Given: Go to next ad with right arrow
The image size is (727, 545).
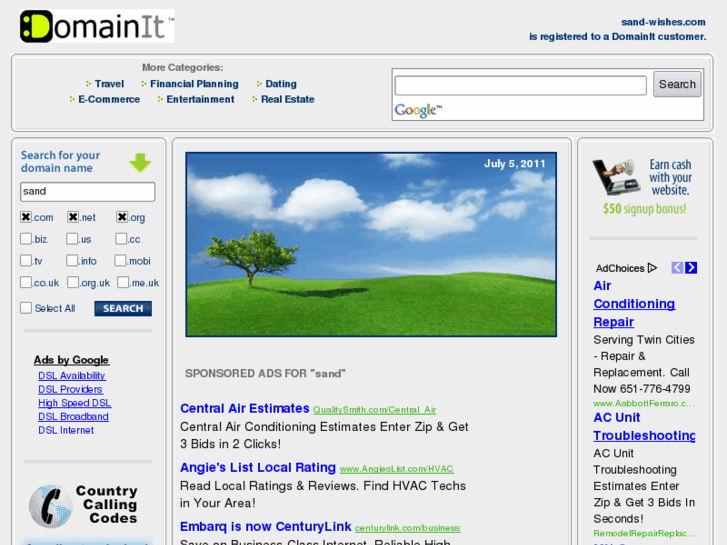Looking at the screenshot, I should pyautogui.click(x=691, y=268).
